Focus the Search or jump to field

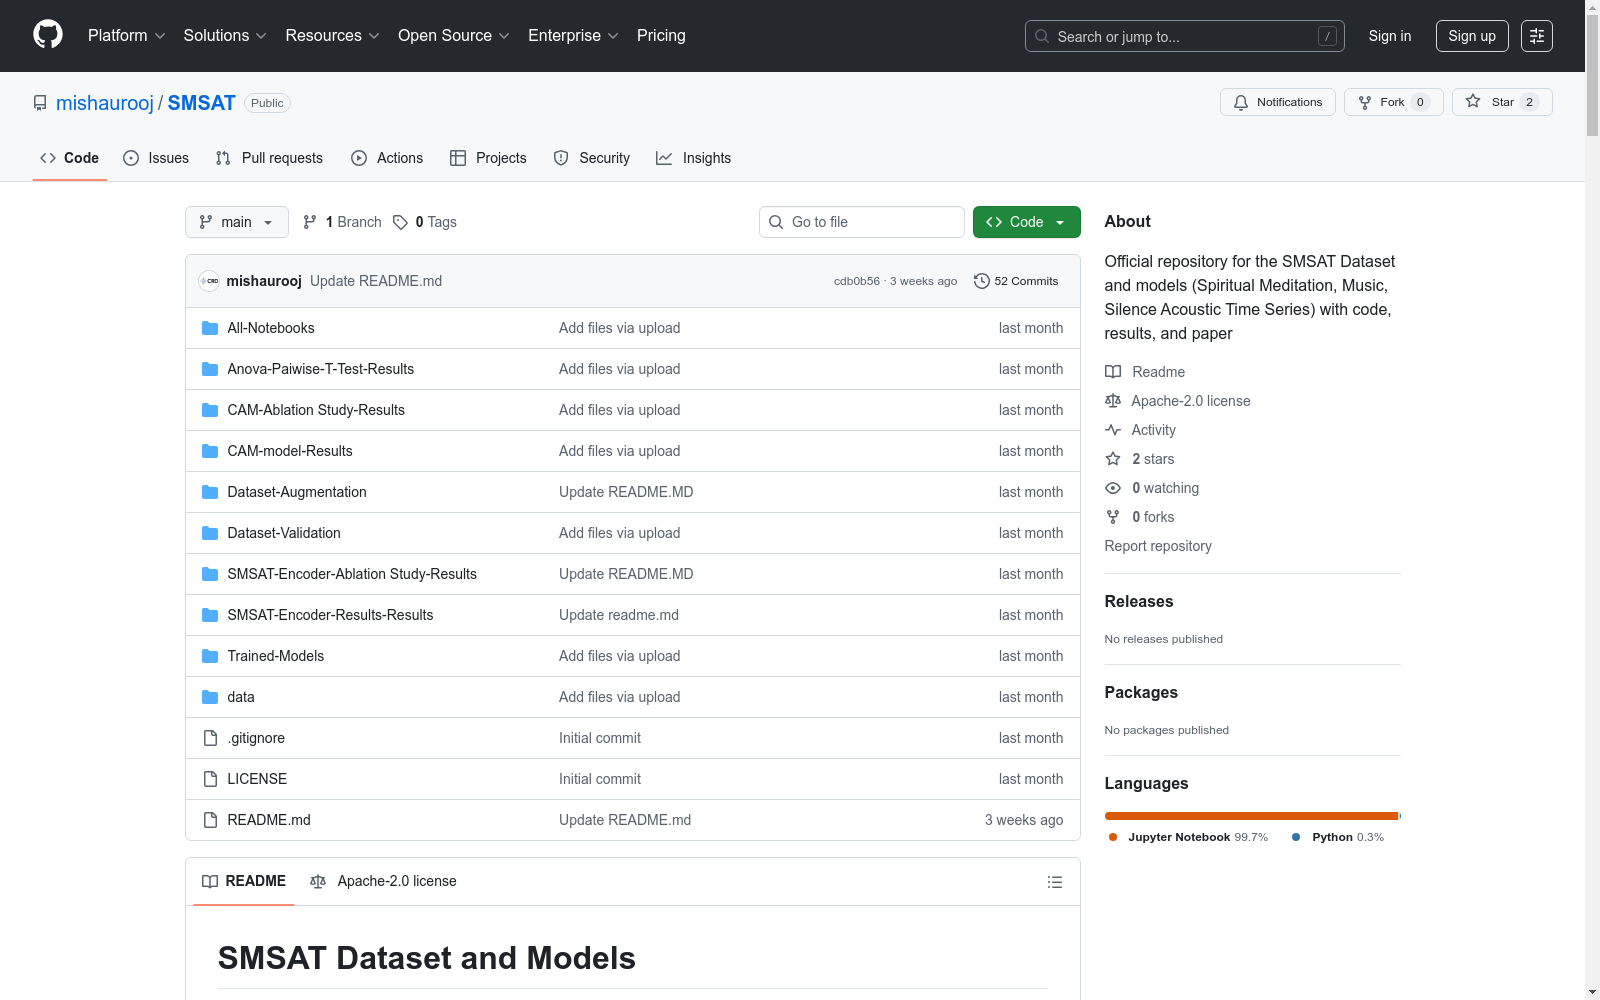(1185, 36)
